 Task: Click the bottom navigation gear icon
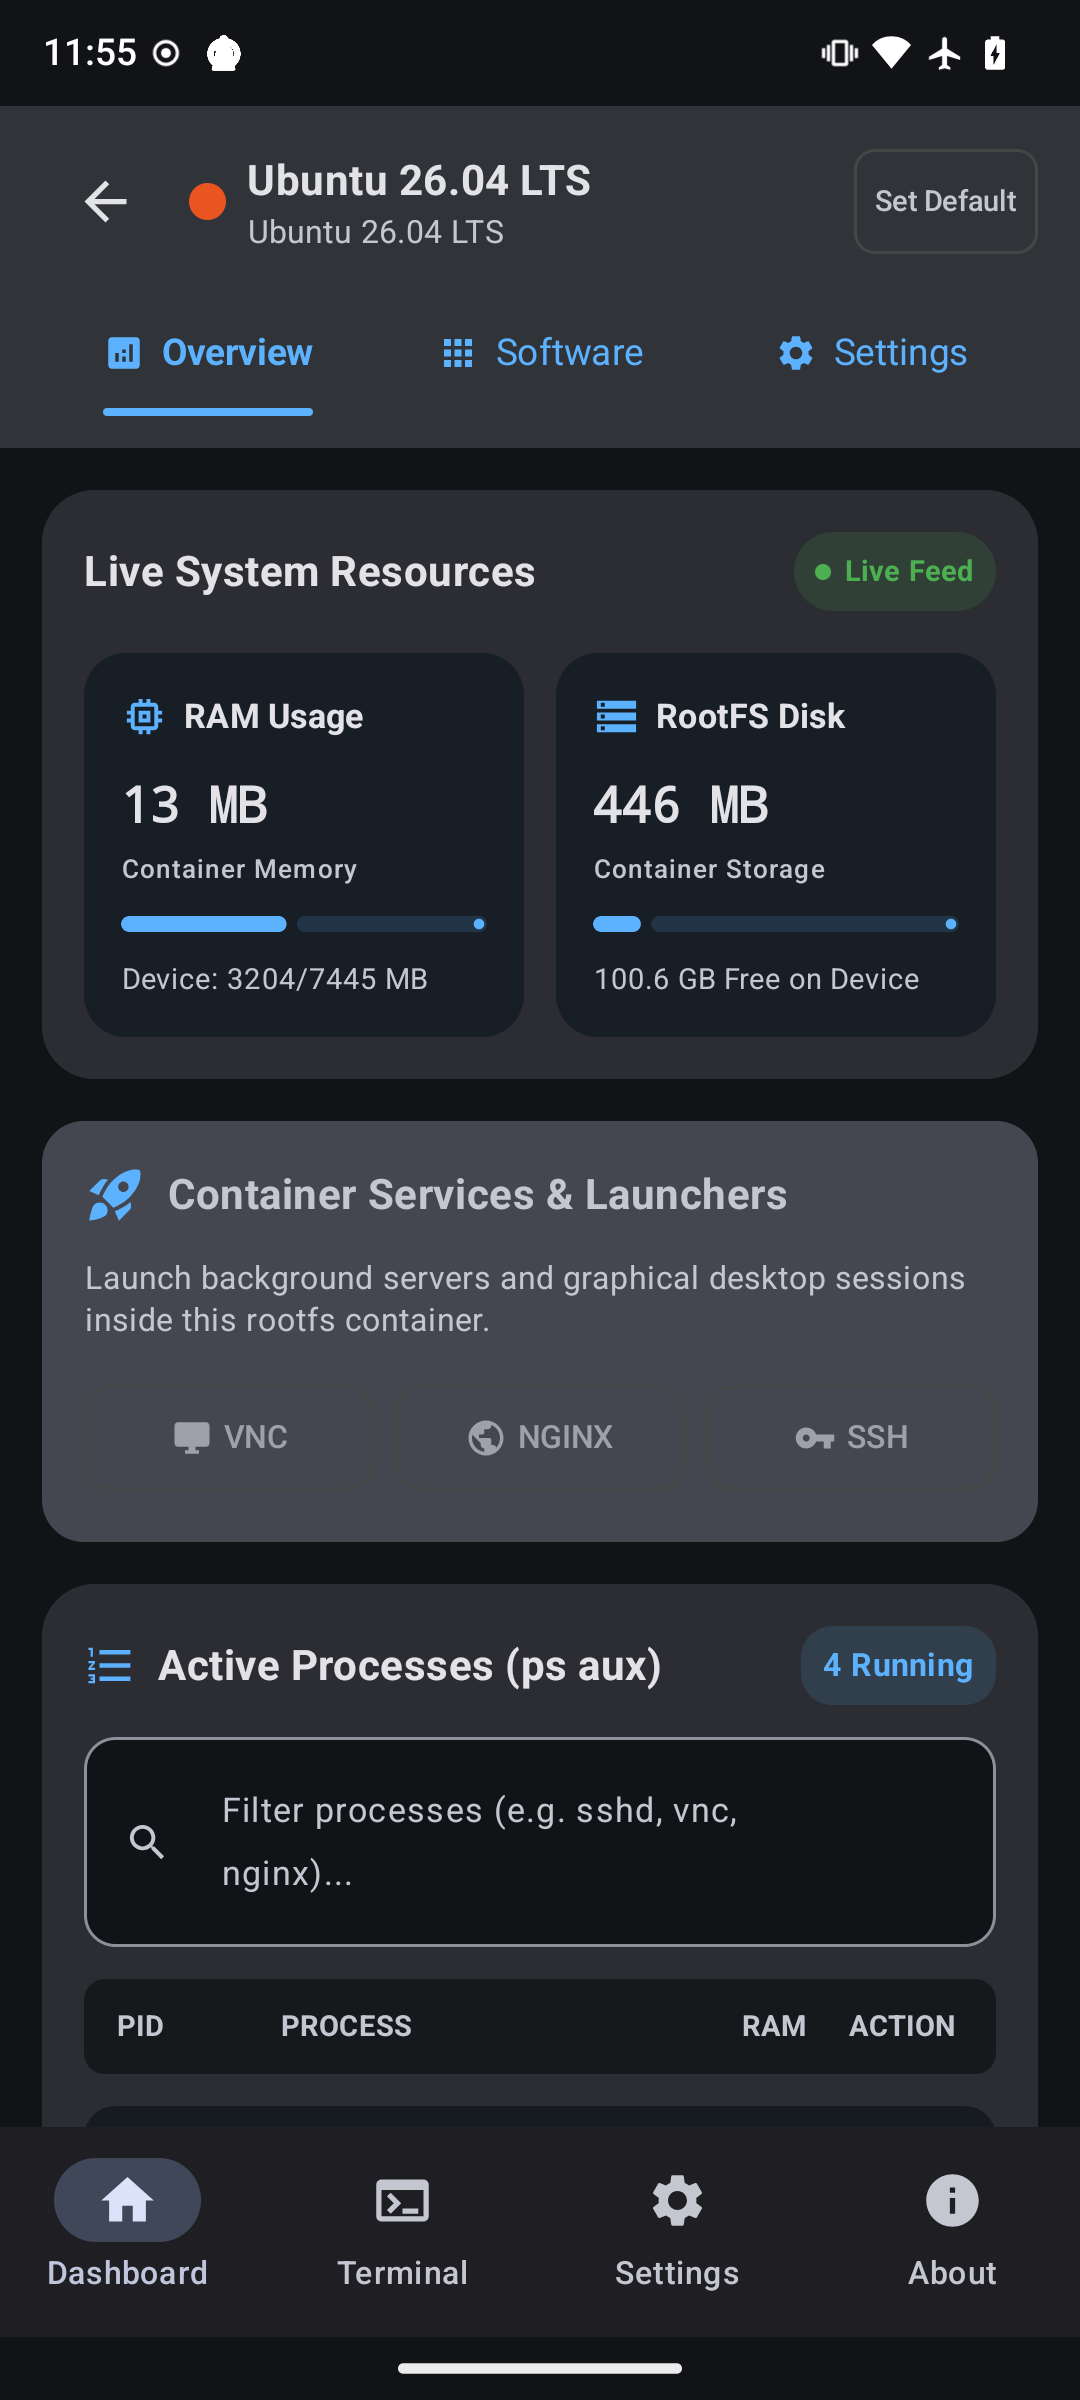coord(677,2201)
